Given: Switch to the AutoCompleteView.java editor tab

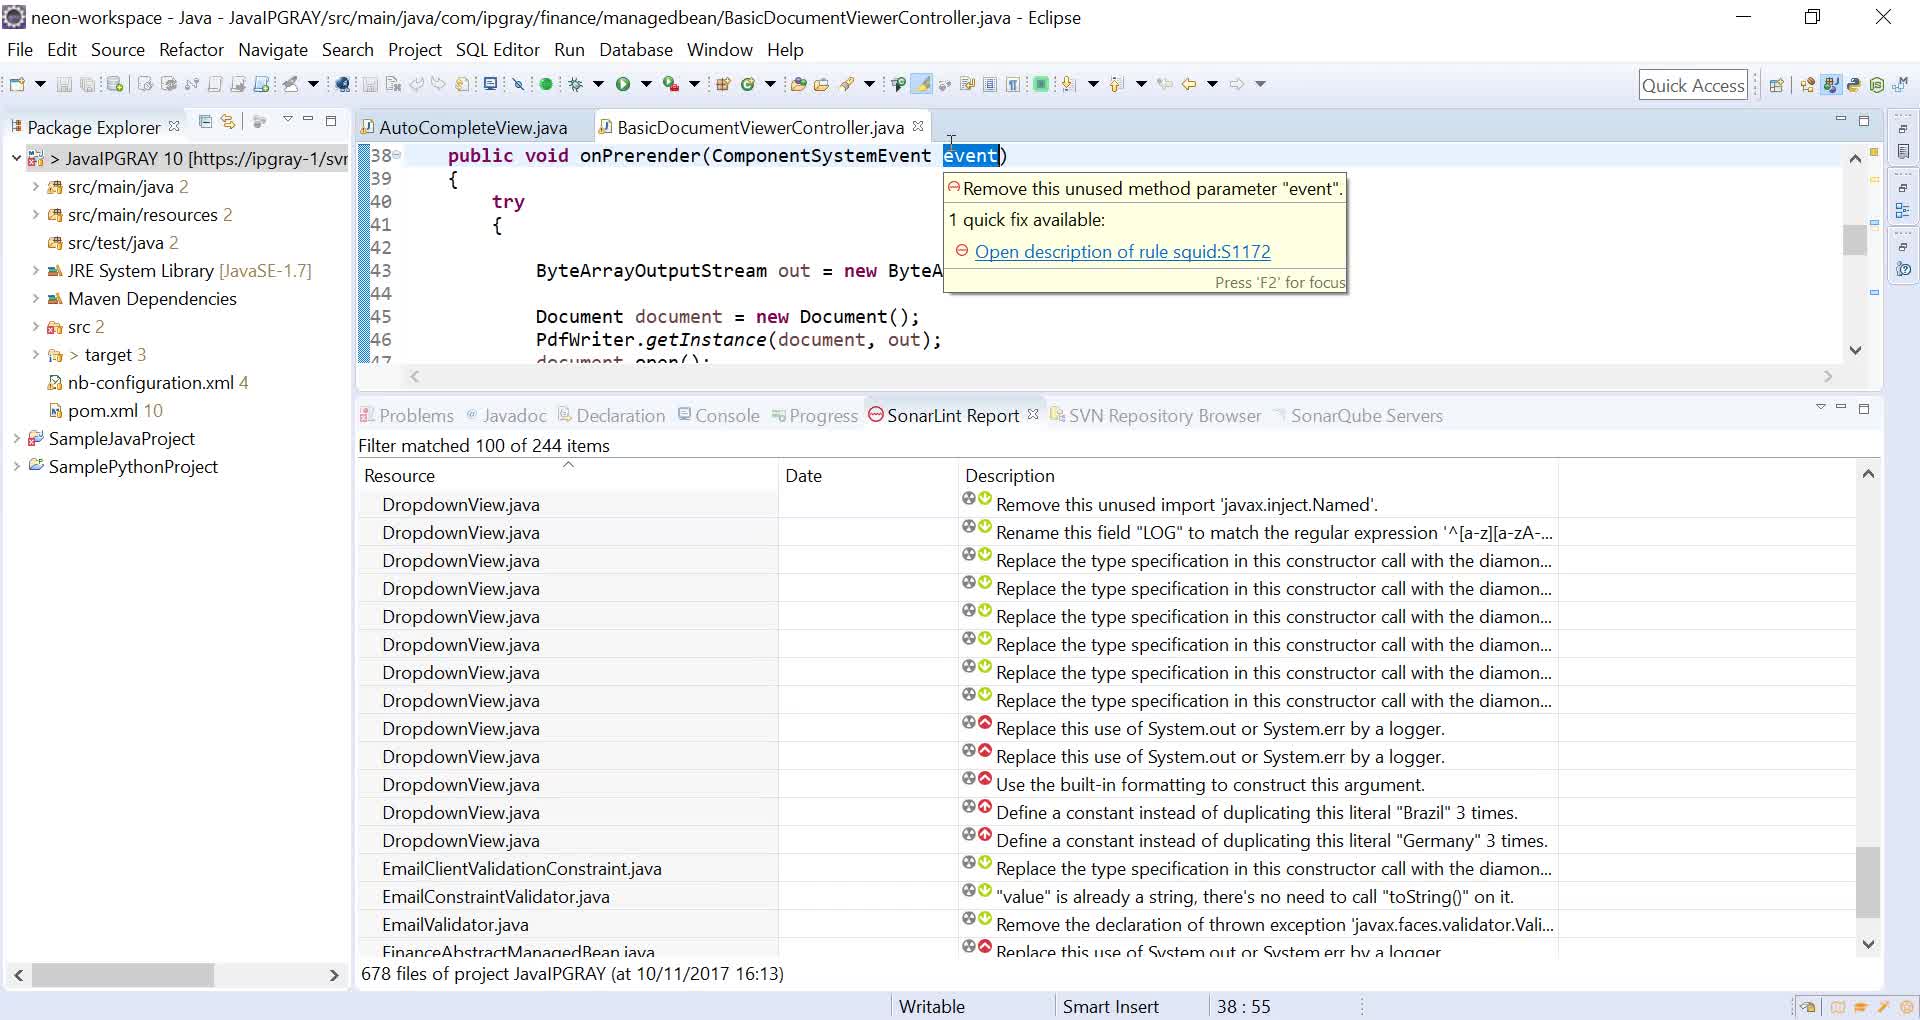Looking at the screenshot, I should [474, 127].
